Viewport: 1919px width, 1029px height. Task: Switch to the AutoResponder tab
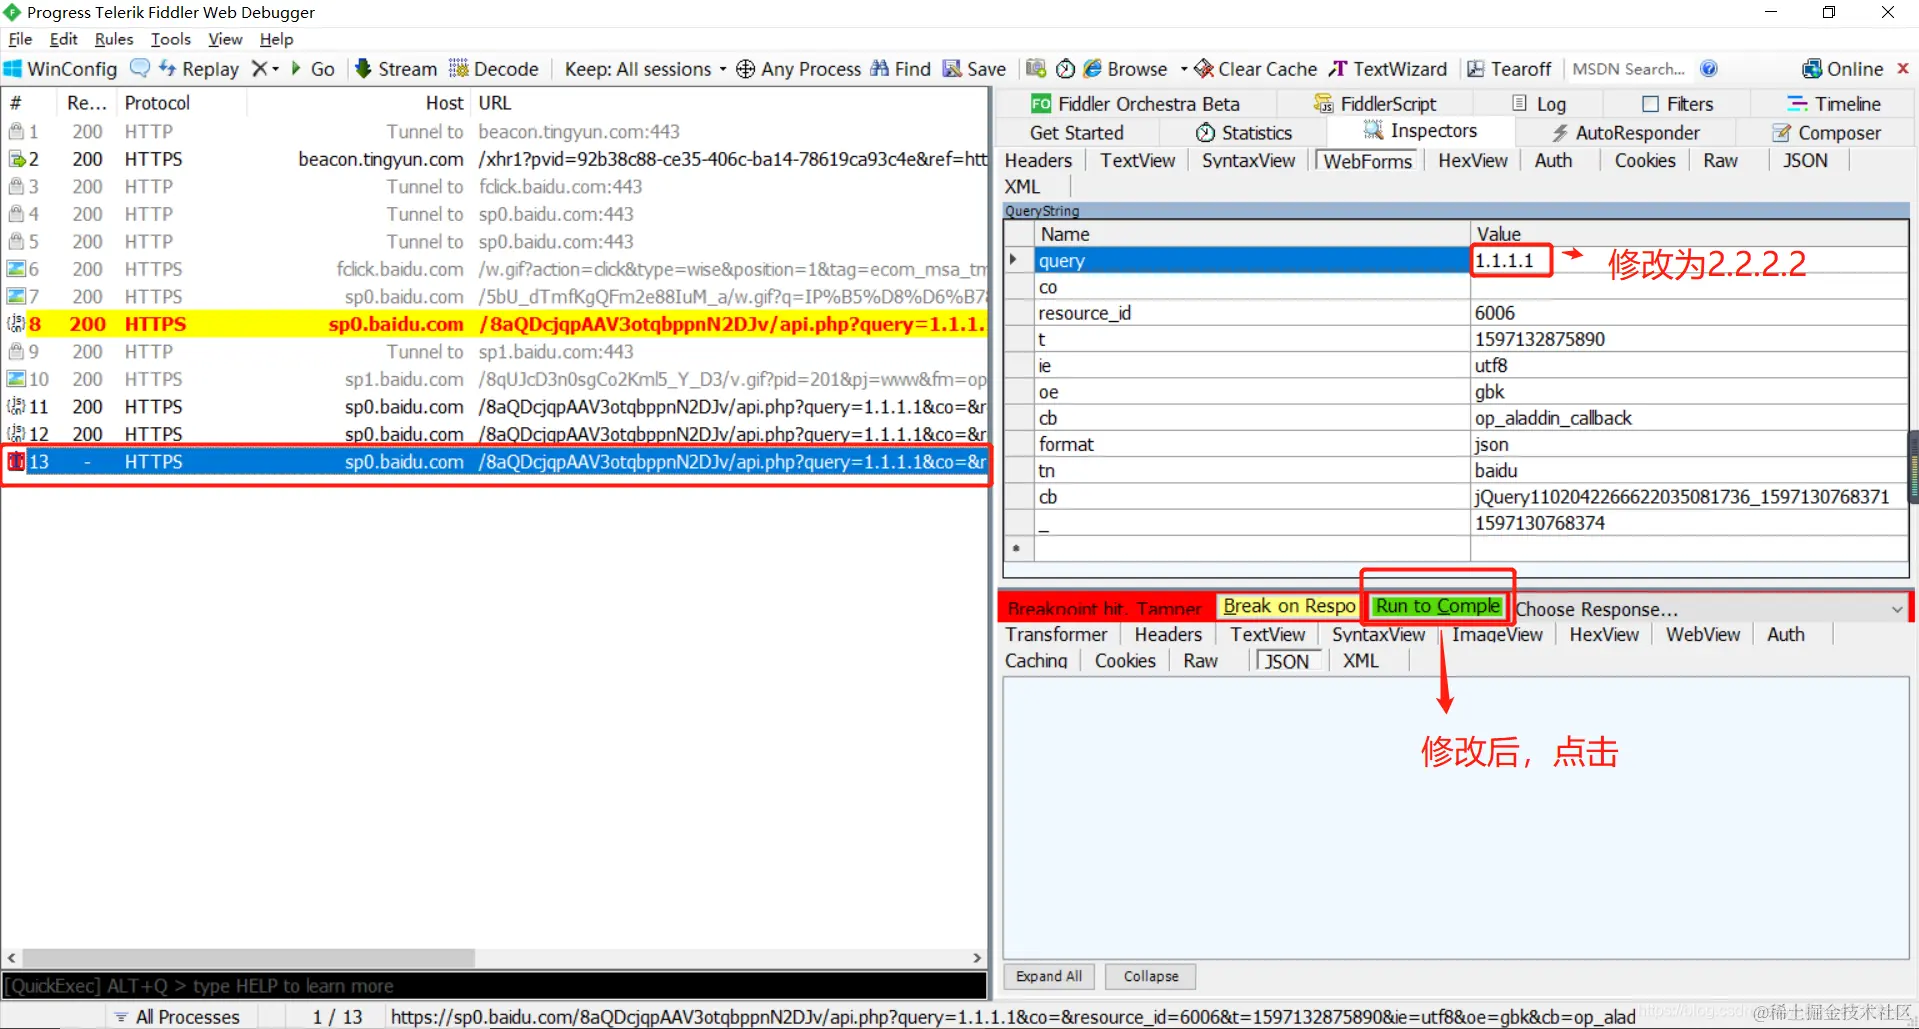coord(1625,133)
